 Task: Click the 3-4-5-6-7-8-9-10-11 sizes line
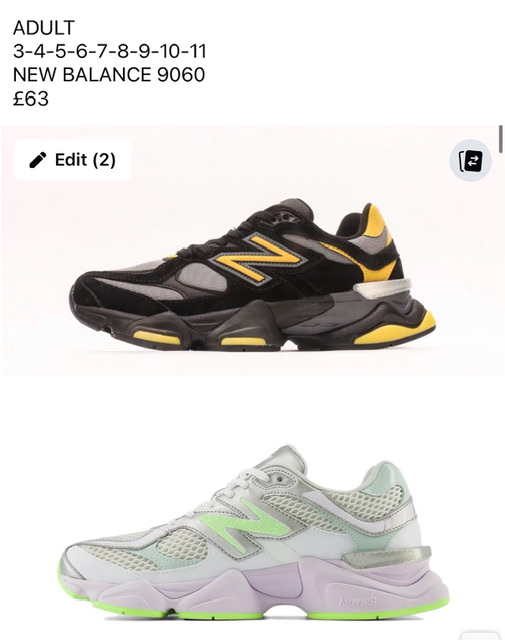[x=109, y=51]
